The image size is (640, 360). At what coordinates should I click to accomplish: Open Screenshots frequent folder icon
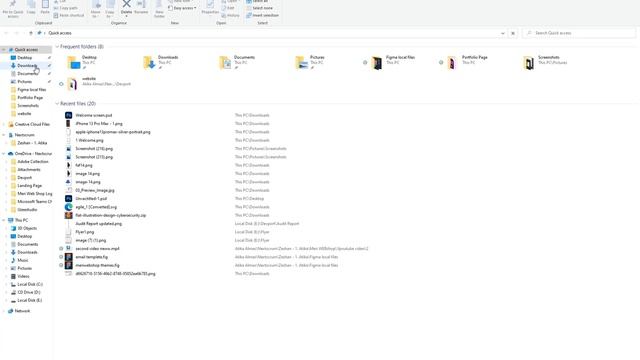coord(529,63)
